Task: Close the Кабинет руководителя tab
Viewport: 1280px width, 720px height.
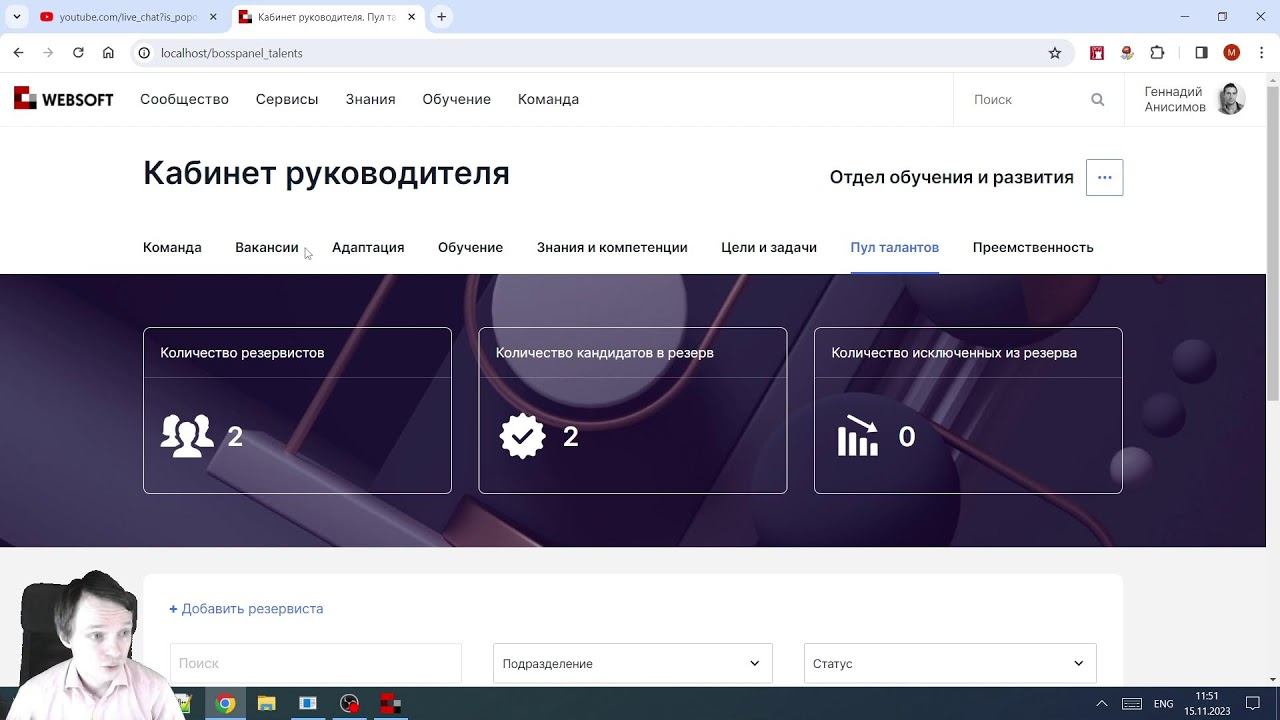Action: coord(411,17)
